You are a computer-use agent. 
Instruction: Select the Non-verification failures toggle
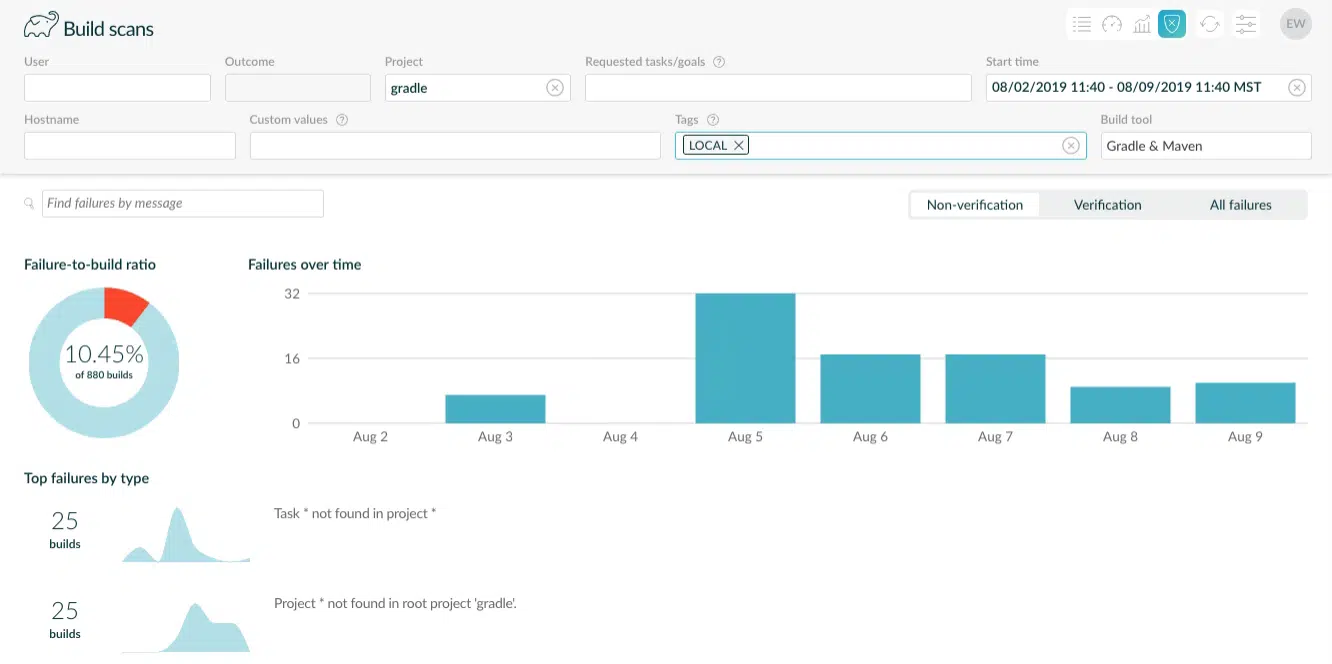click(974, 205)
